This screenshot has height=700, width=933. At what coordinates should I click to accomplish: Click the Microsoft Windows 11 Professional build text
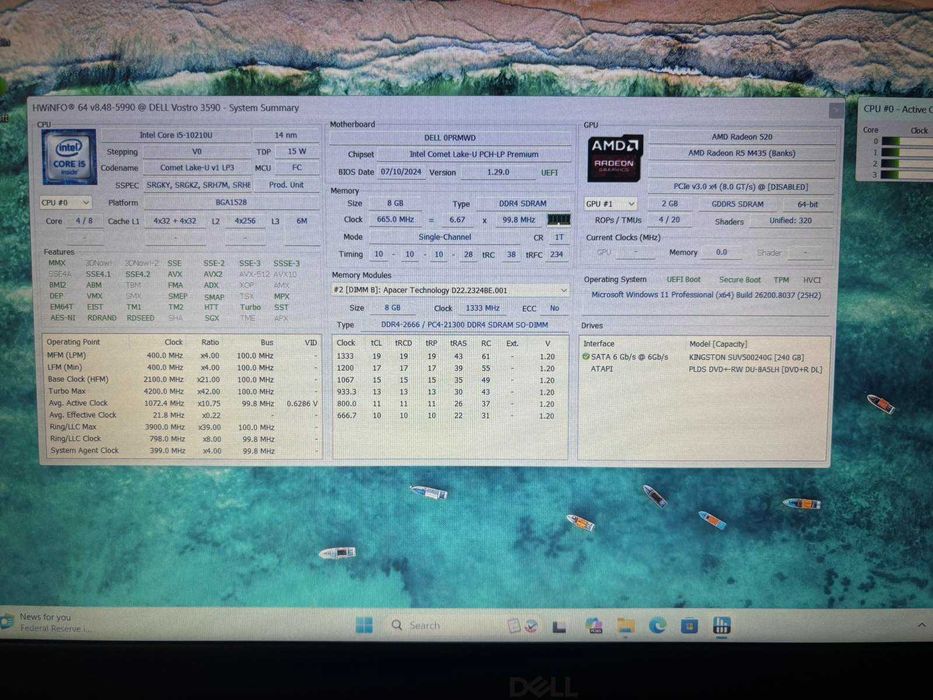(x=706, y=295)
